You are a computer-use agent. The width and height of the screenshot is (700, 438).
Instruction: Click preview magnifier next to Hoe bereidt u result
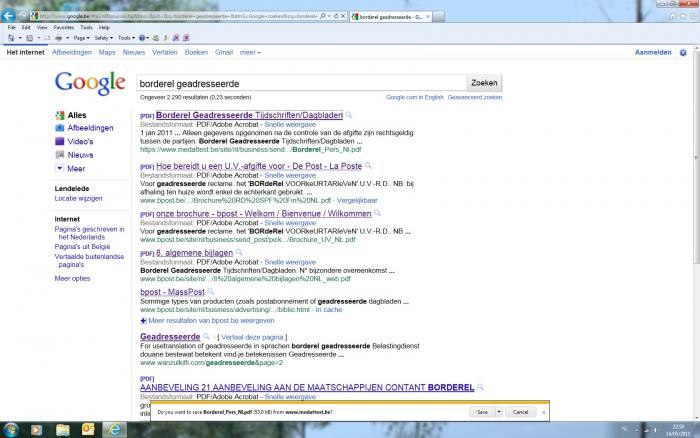coord(368,166)
